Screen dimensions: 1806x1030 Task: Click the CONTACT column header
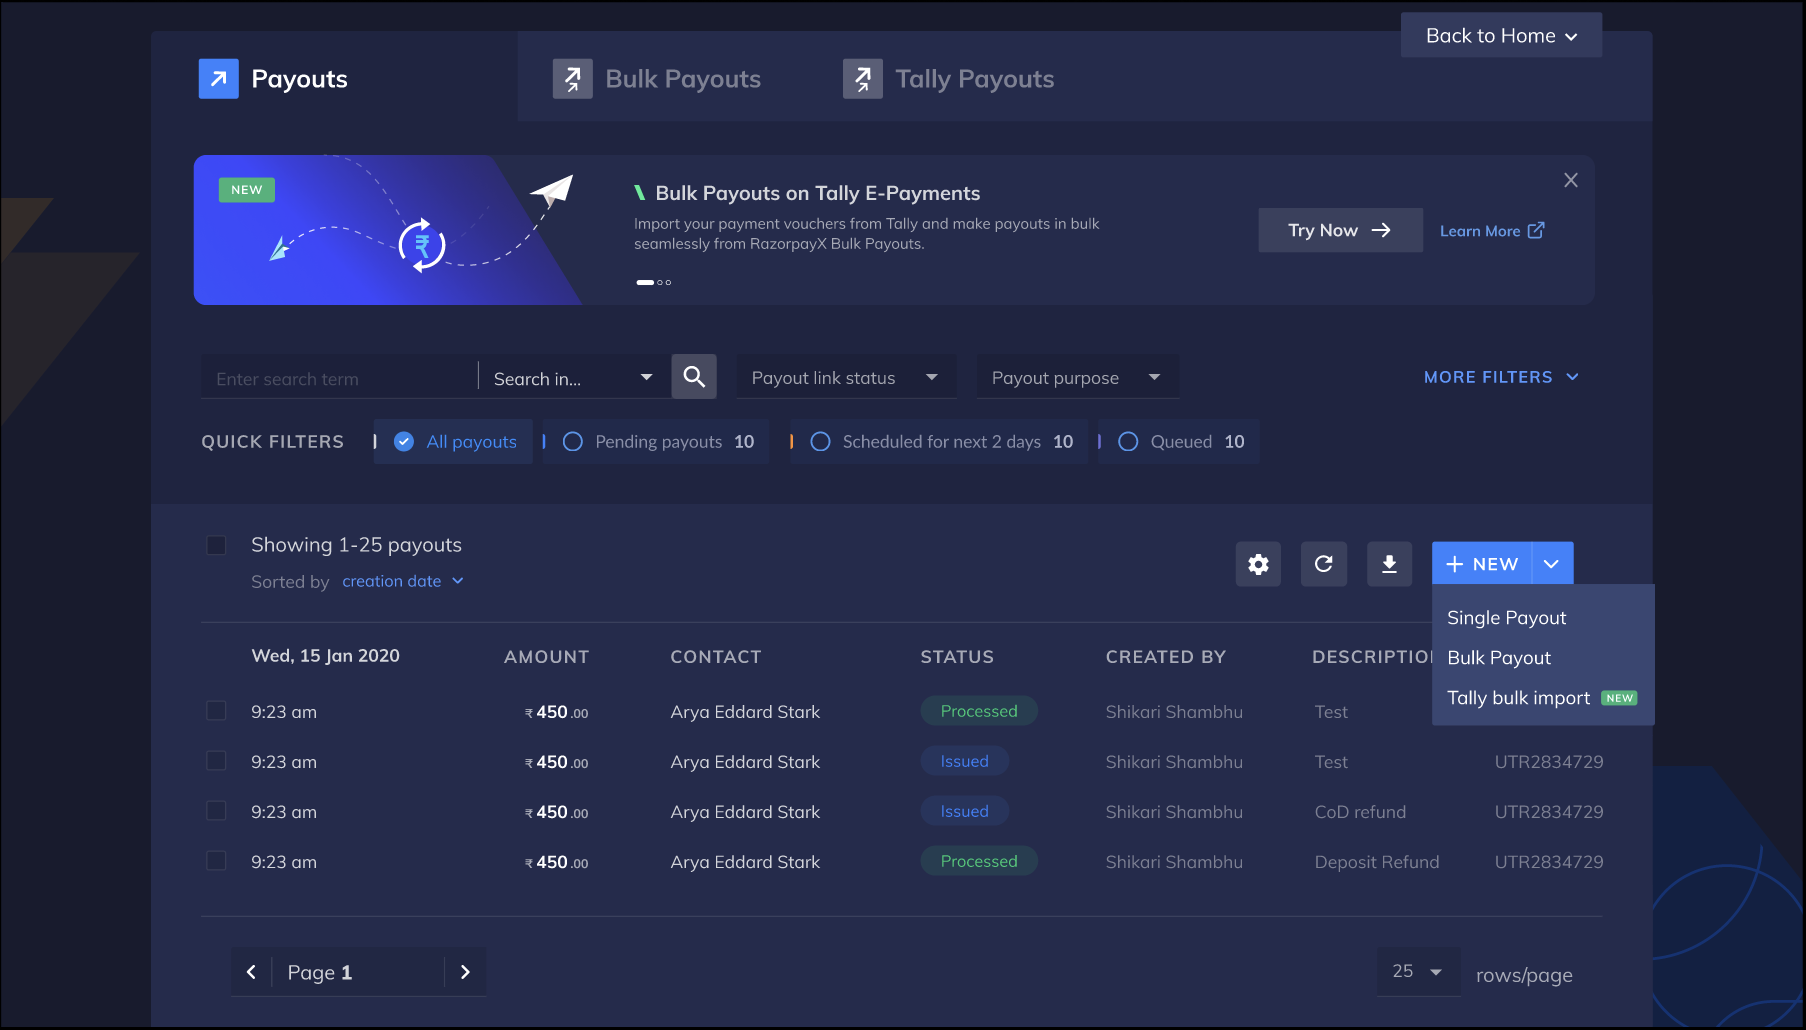(716, 657)
